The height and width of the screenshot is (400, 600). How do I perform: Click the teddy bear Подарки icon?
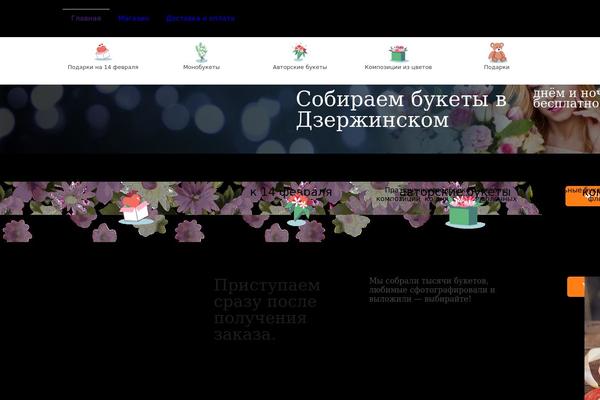[x=497, y=52]
